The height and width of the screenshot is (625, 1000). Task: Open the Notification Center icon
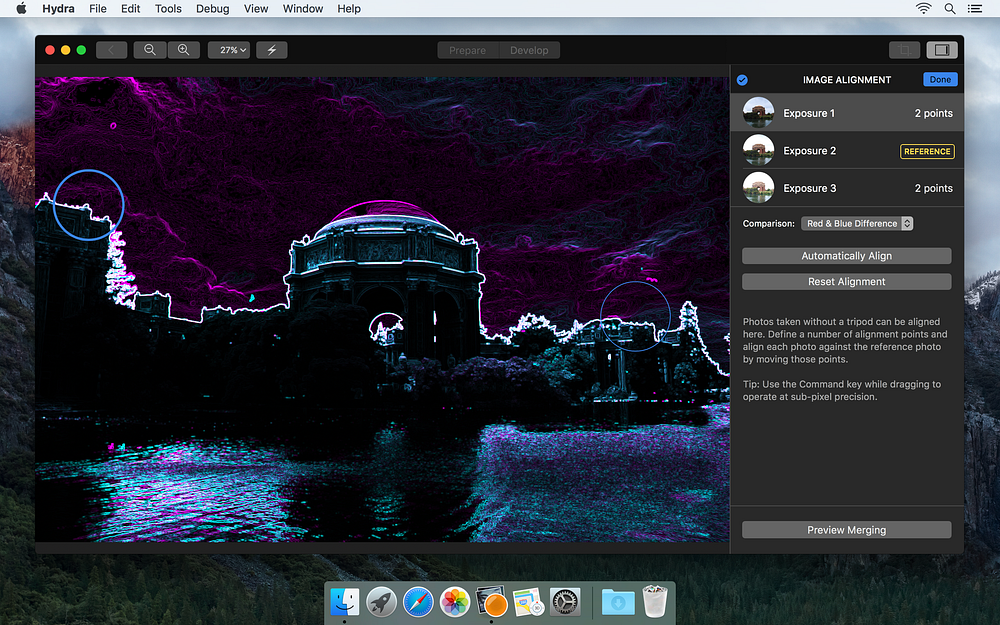[x=974, y=8]
